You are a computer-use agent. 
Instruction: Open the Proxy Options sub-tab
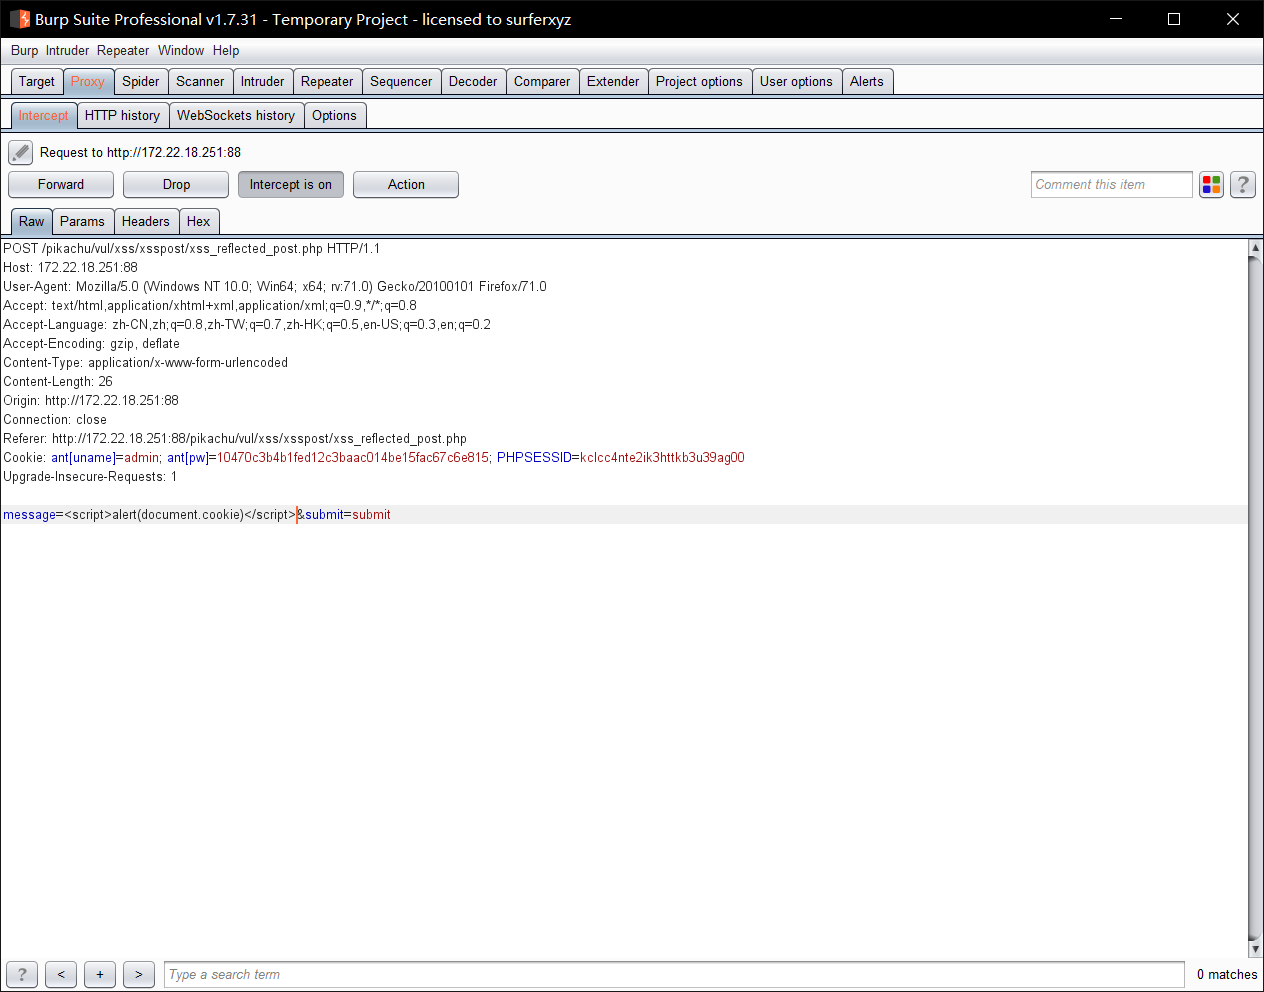pos(334,115)
